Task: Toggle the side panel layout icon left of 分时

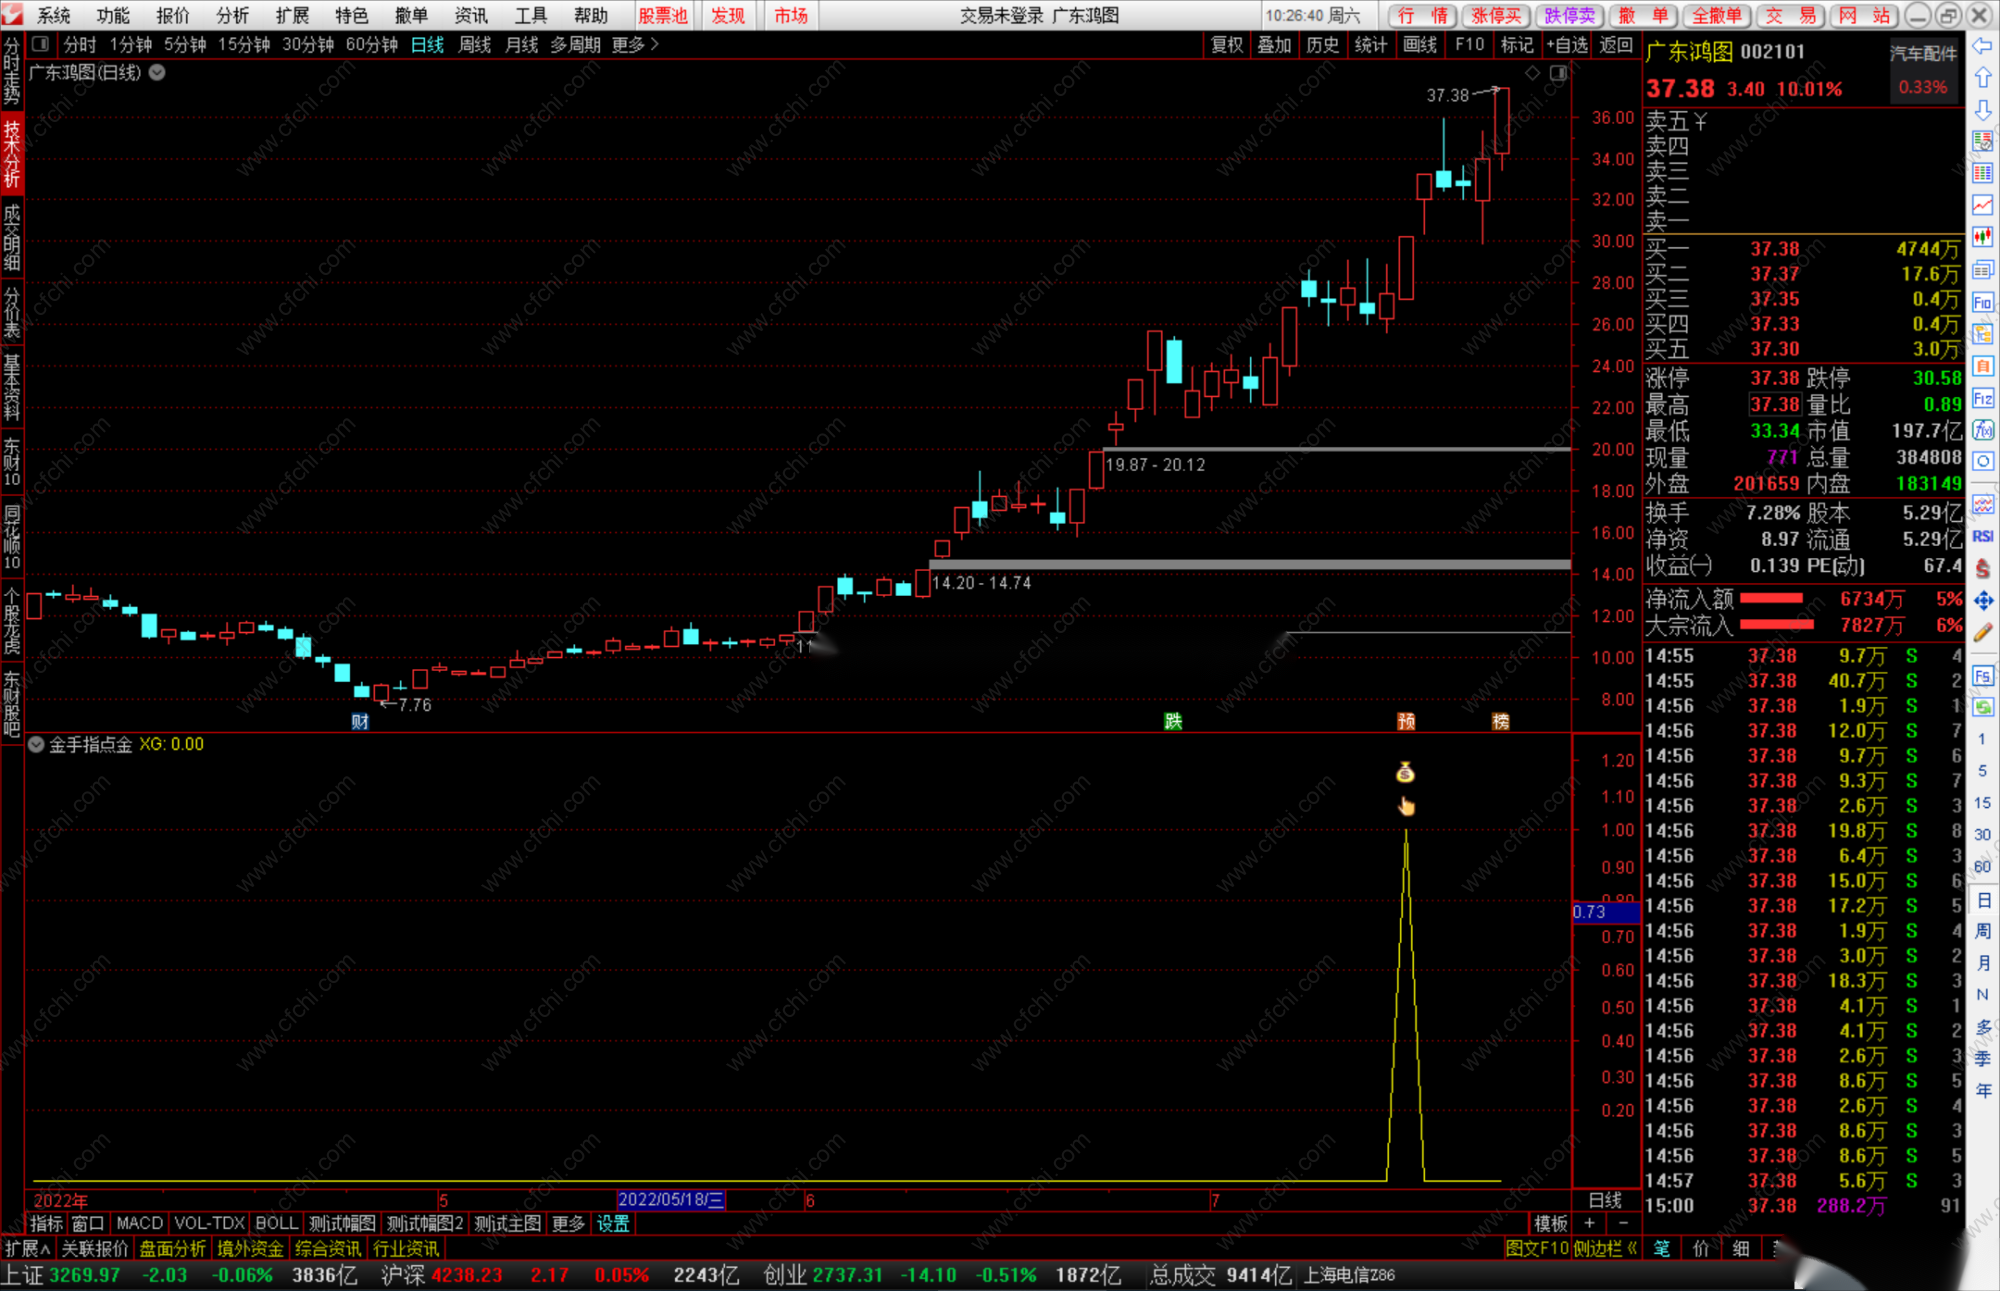Action: (x=41, y=44)
